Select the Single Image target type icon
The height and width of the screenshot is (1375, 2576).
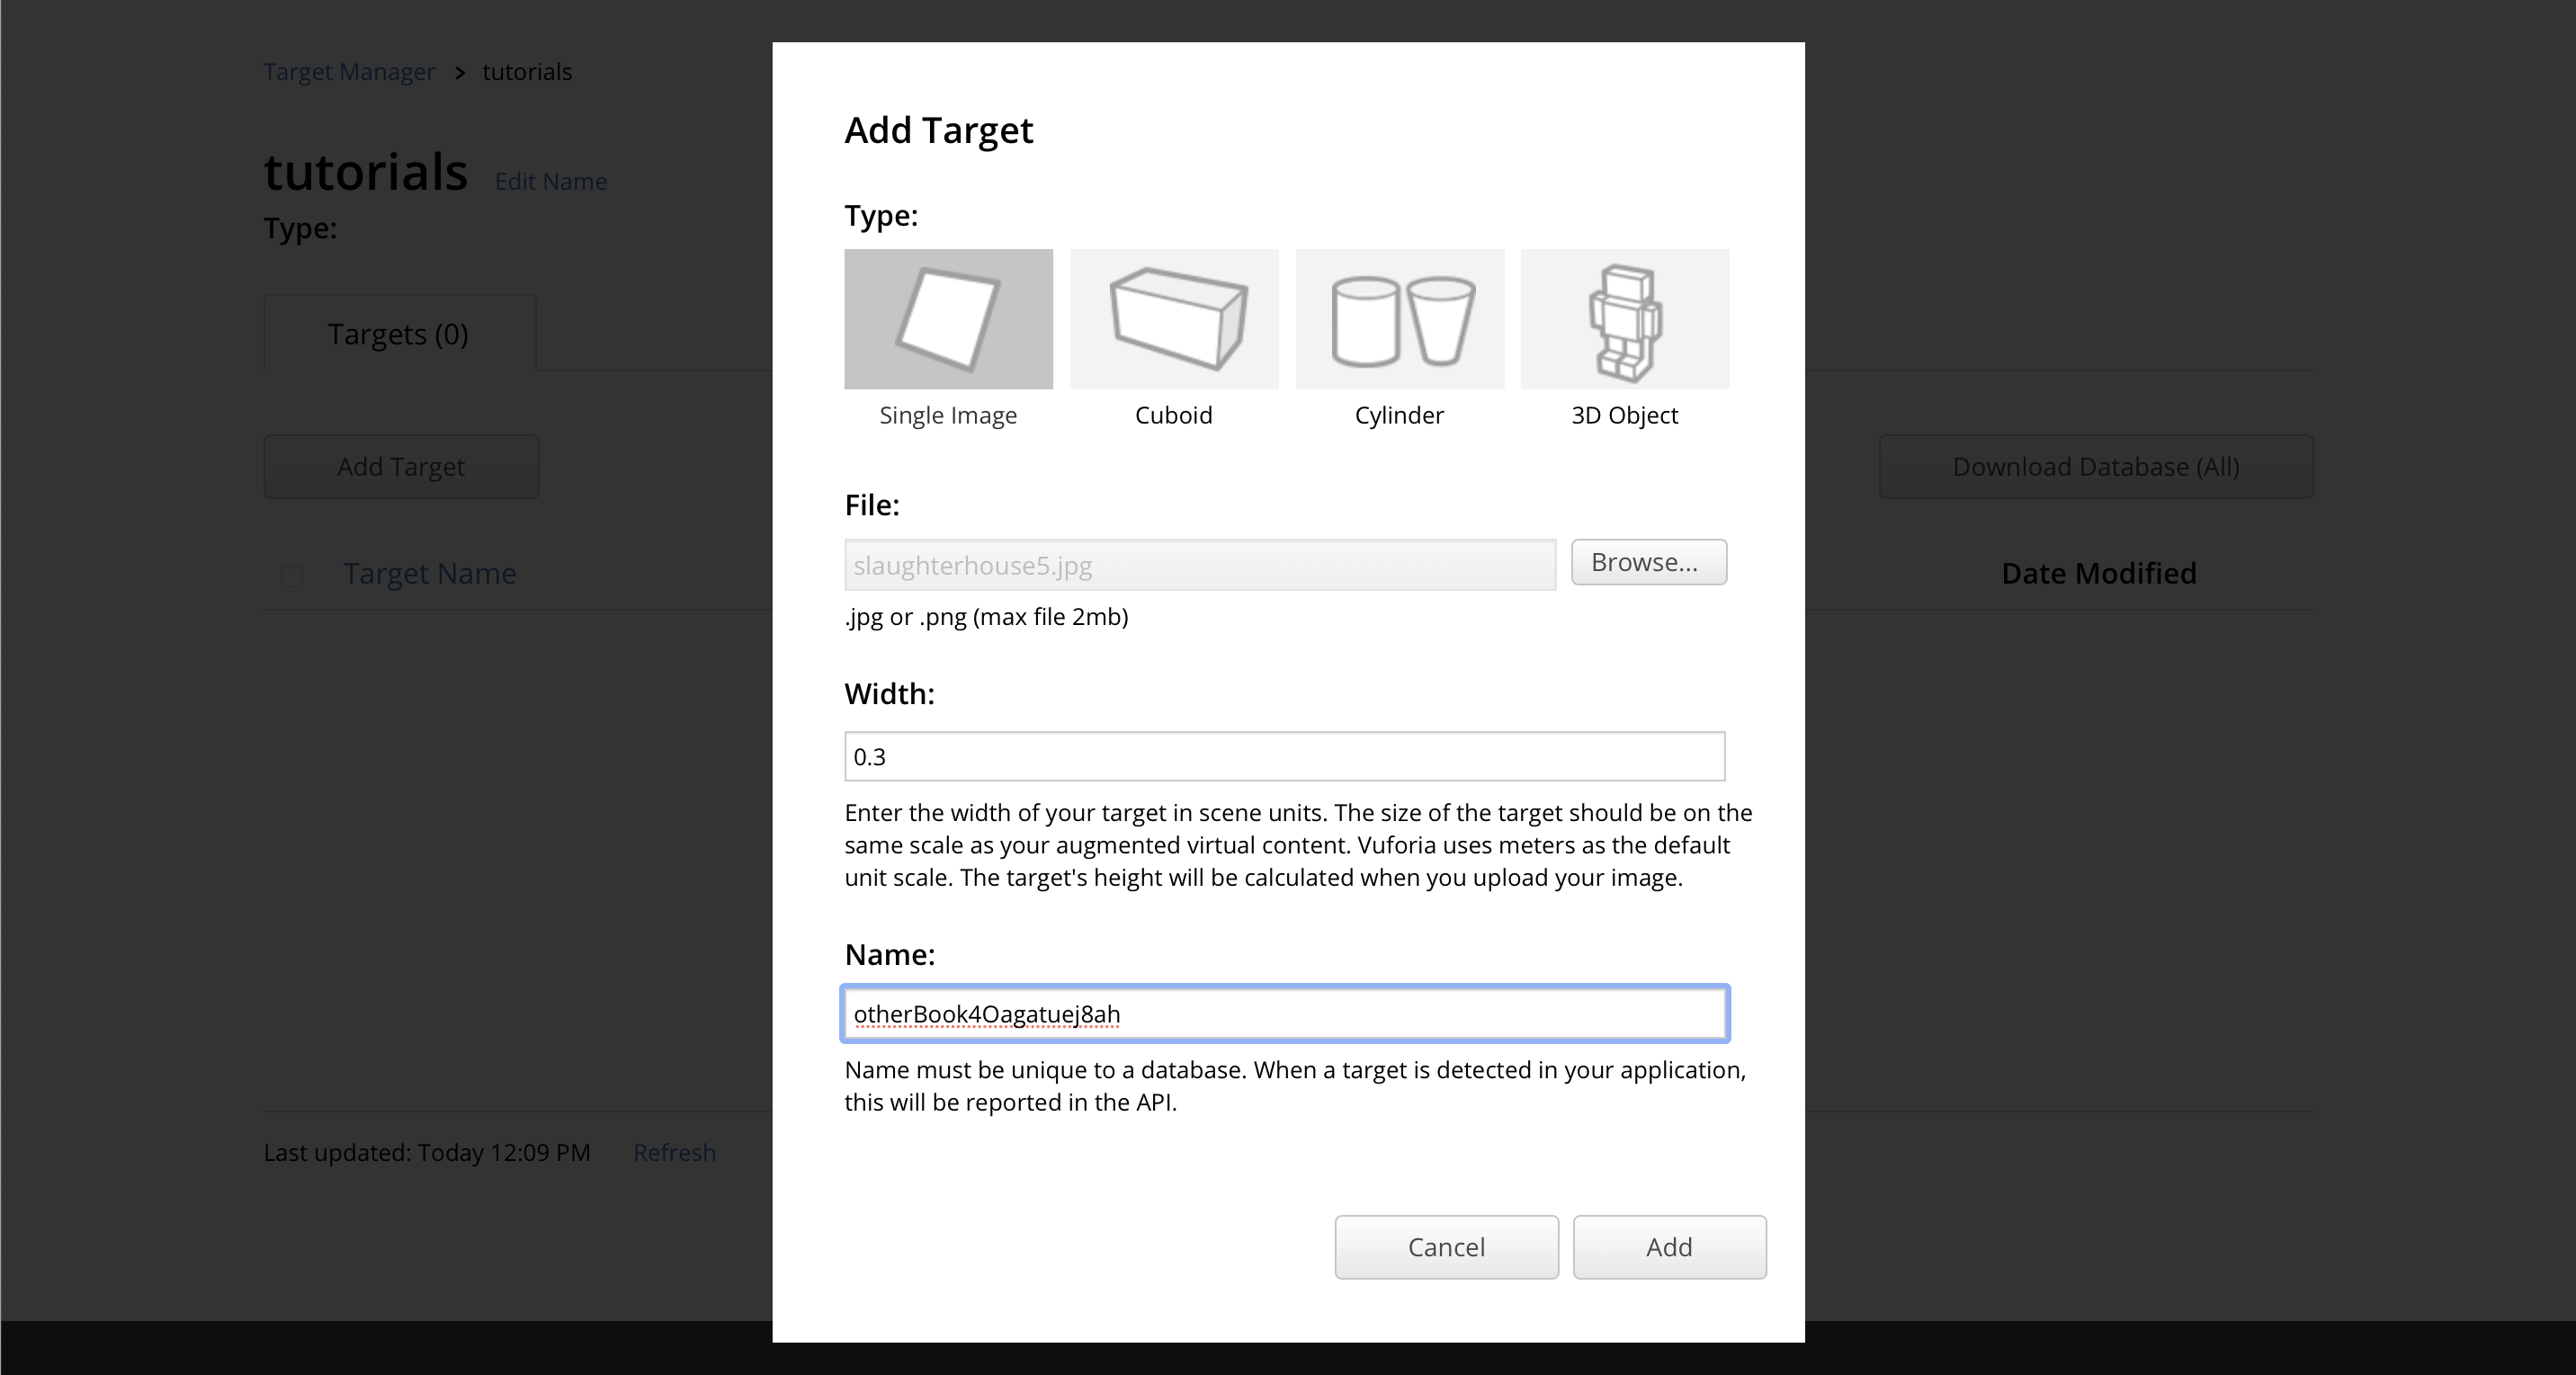point(948,319)
